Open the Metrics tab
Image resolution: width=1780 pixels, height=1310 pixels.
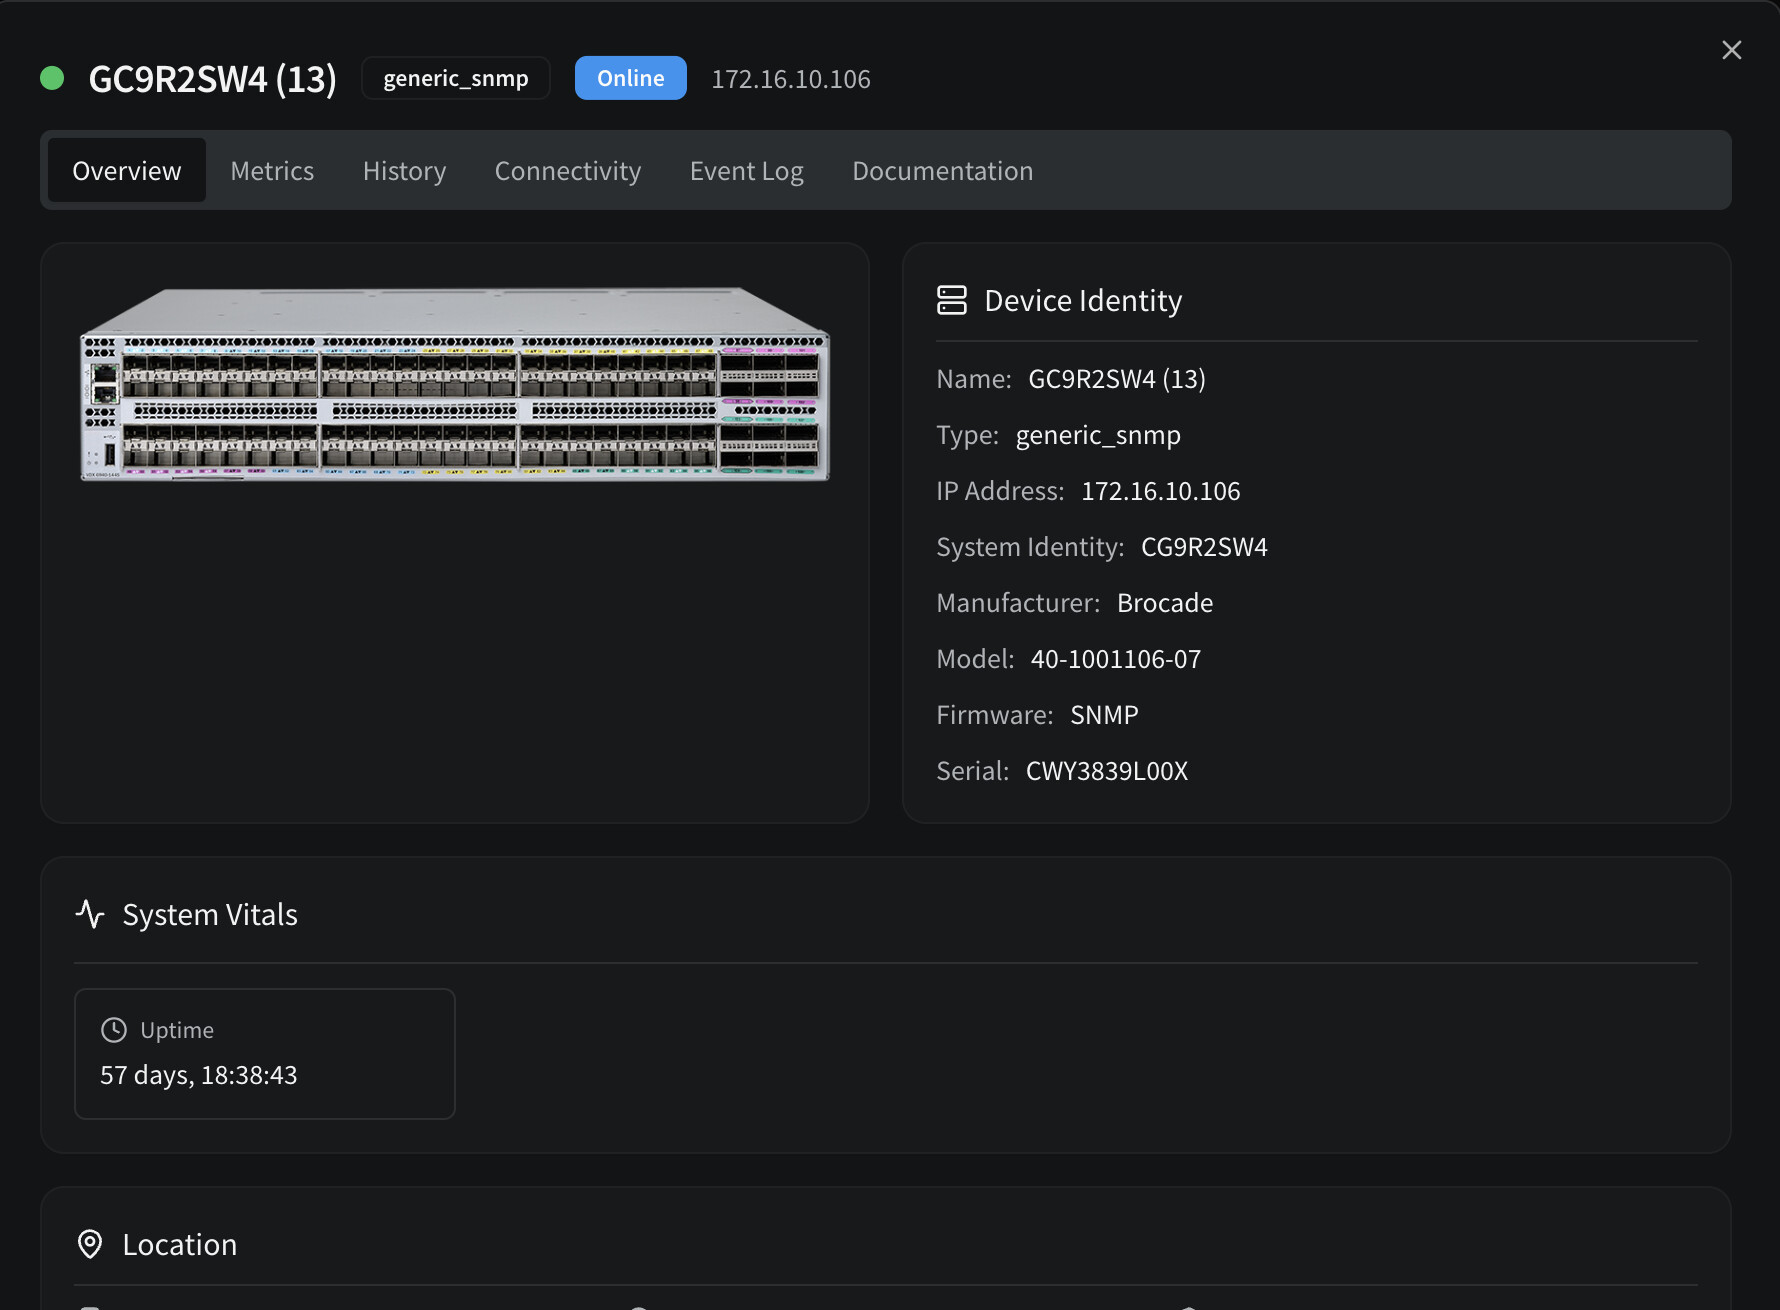pyautogui.click(x=272, y=171)
